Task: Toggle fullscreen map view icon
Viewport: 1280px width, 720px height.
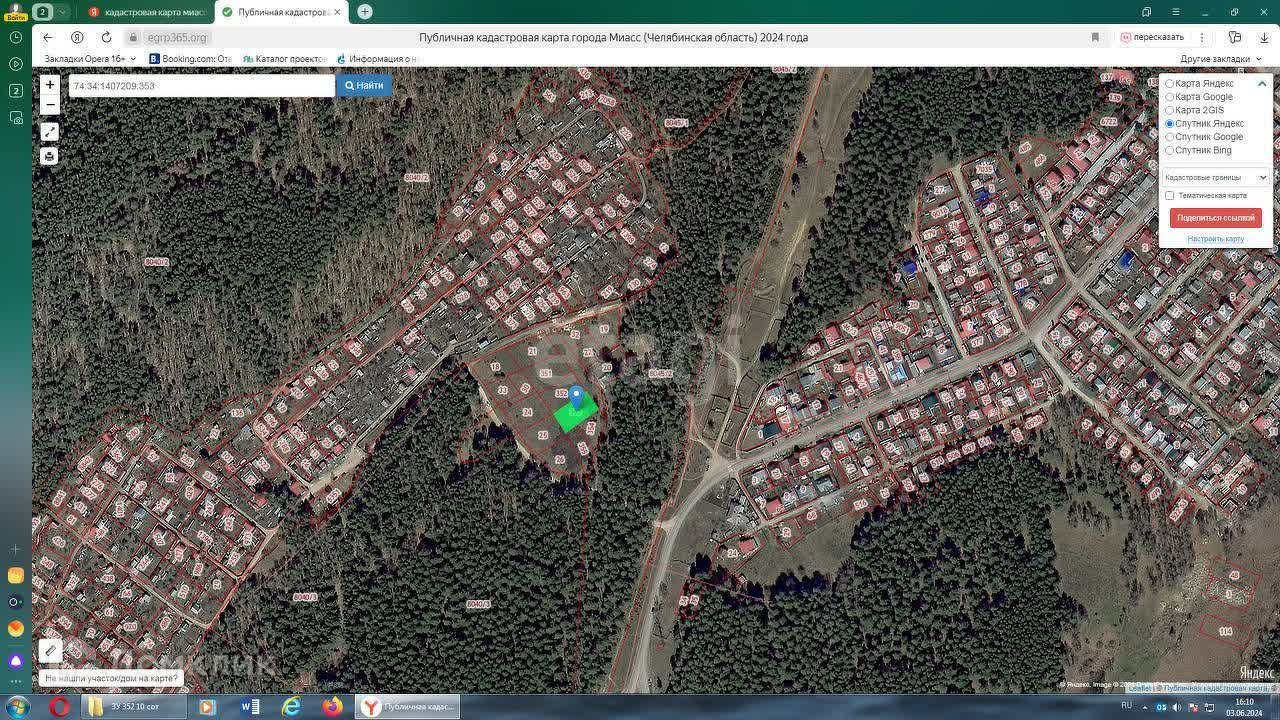Action: [50, 132]
